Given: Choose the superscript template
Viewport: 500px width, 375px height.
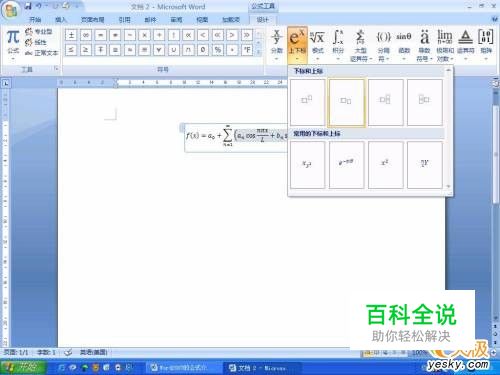Looking at the screenshot, I should pyautogui.click(x=307, y=102).
